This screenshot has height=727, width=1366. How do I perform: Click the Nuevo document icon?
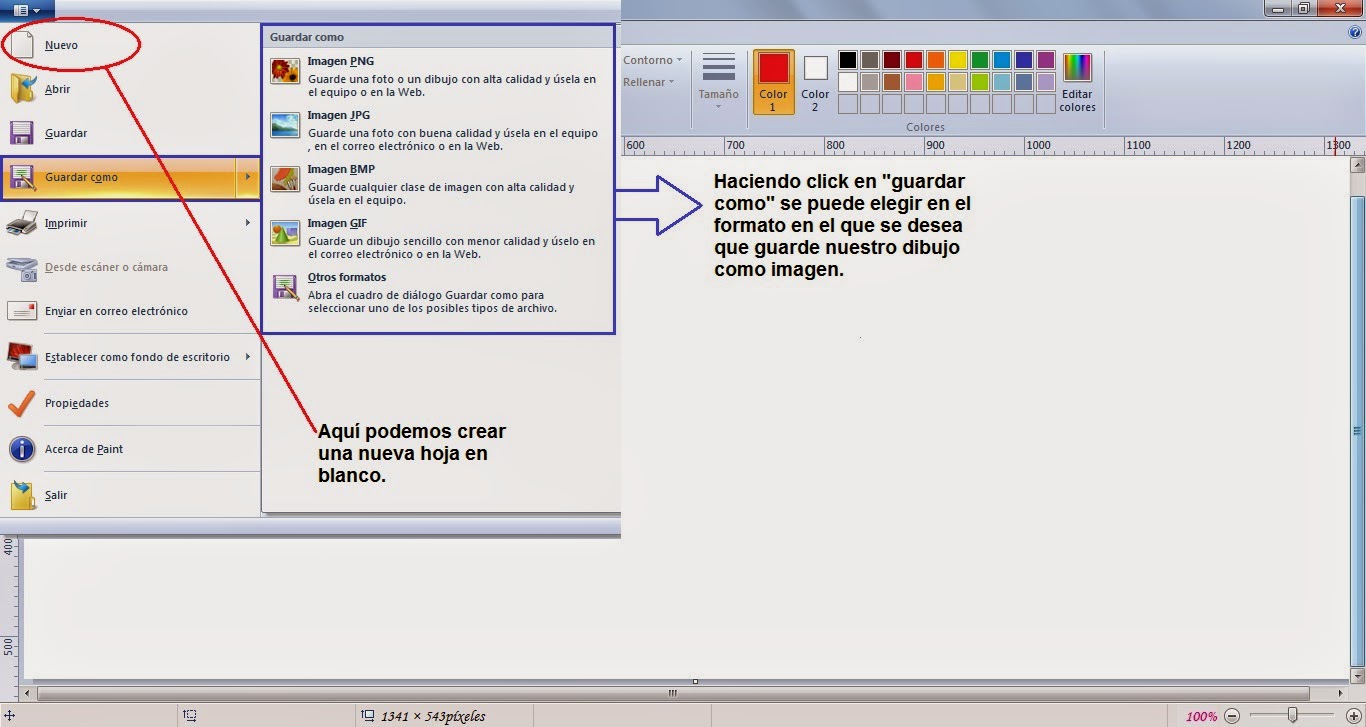tap(23, 45)
